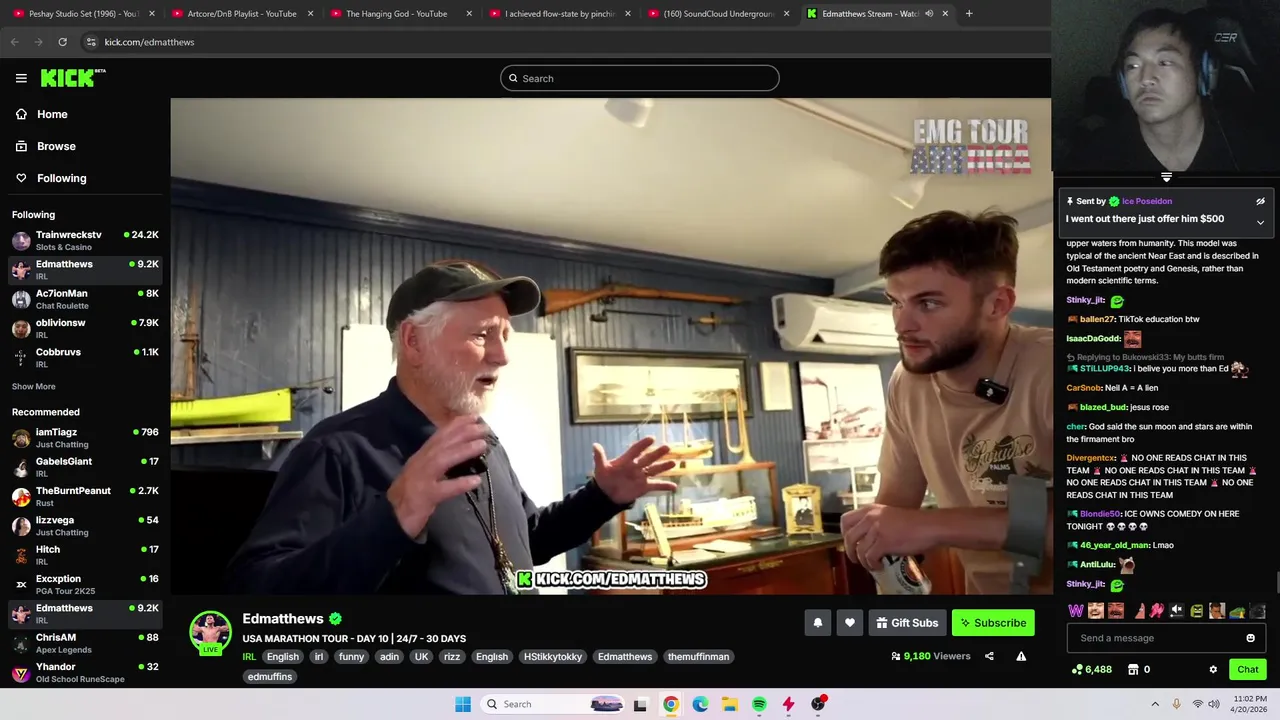The width and height of the screenshot is (1280, 720).
Task: Open channel points 6,488 balance
Action: click(x=1091, y=669)
